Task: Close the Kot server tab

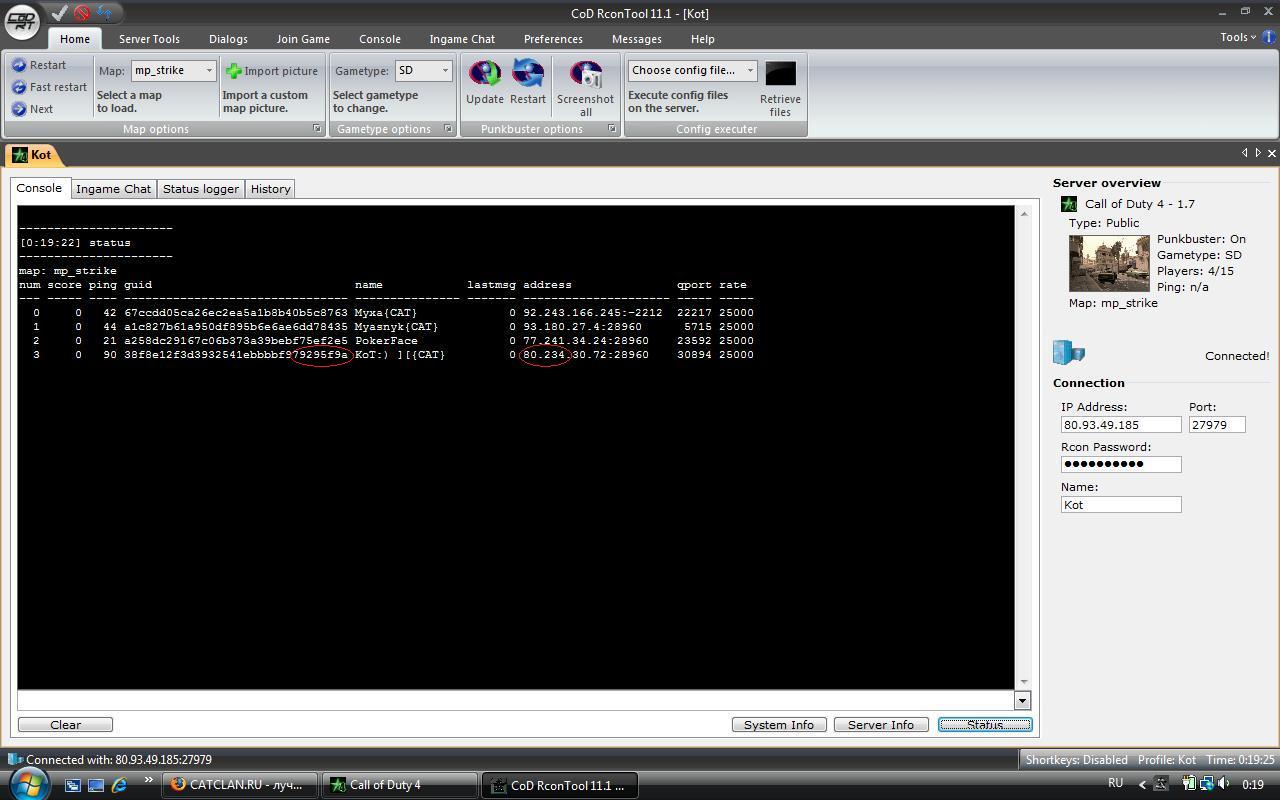Action: tap(1272, 153)
